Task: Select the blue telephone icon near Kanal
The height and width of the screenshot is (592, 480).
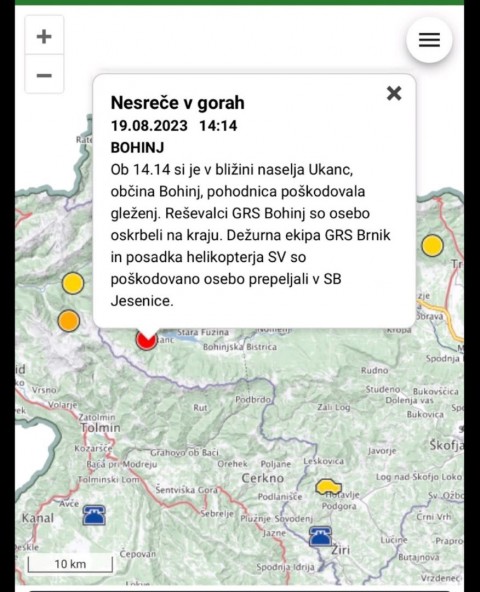Action: pos(94,515)
